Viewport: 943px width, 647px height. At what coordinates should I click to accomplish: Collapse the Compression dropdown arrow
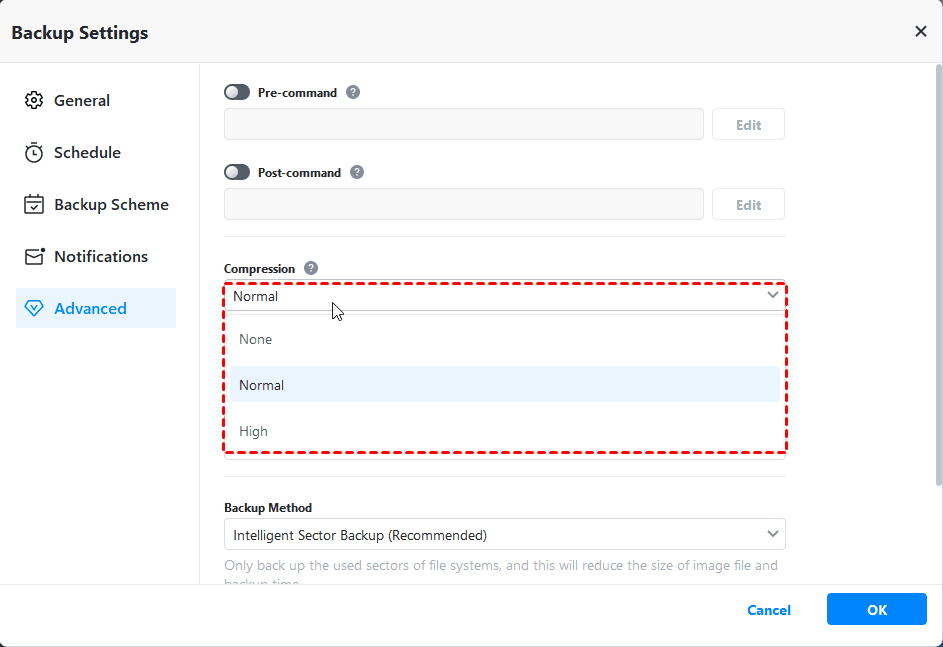(x=772, y=296)
